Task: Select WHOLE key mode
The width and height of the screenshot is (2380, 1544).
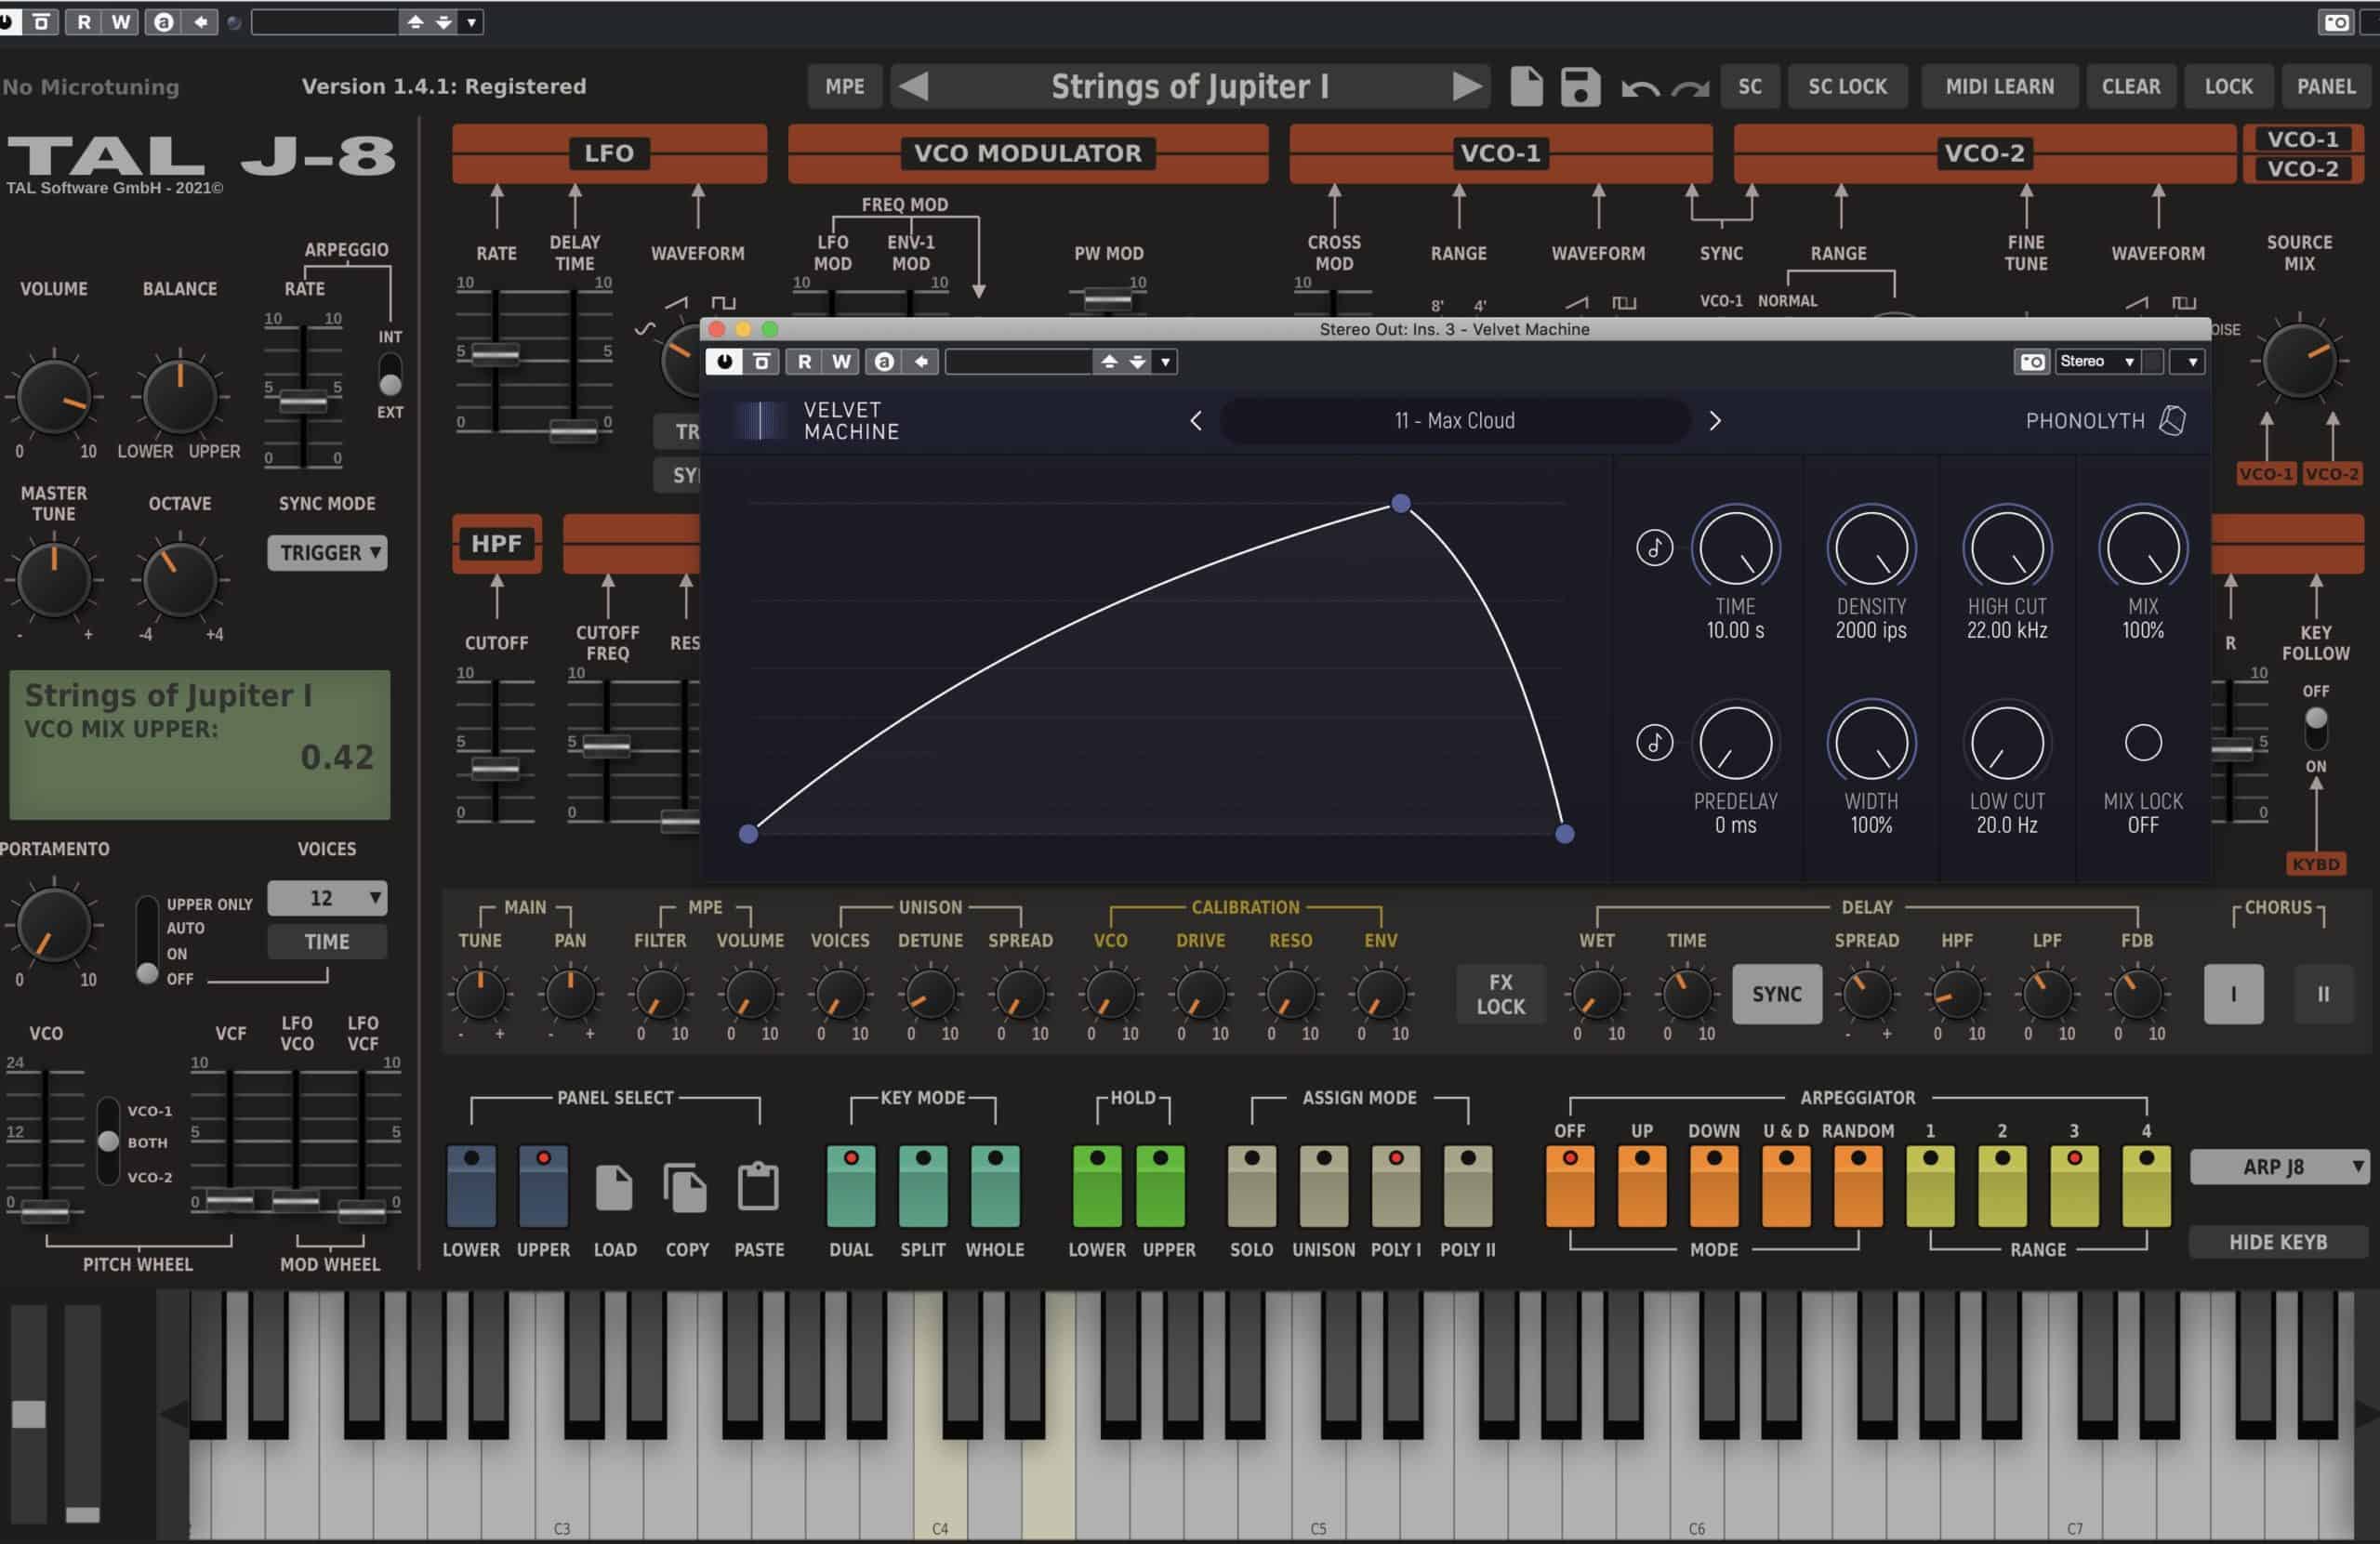Action: point(995,1187)
